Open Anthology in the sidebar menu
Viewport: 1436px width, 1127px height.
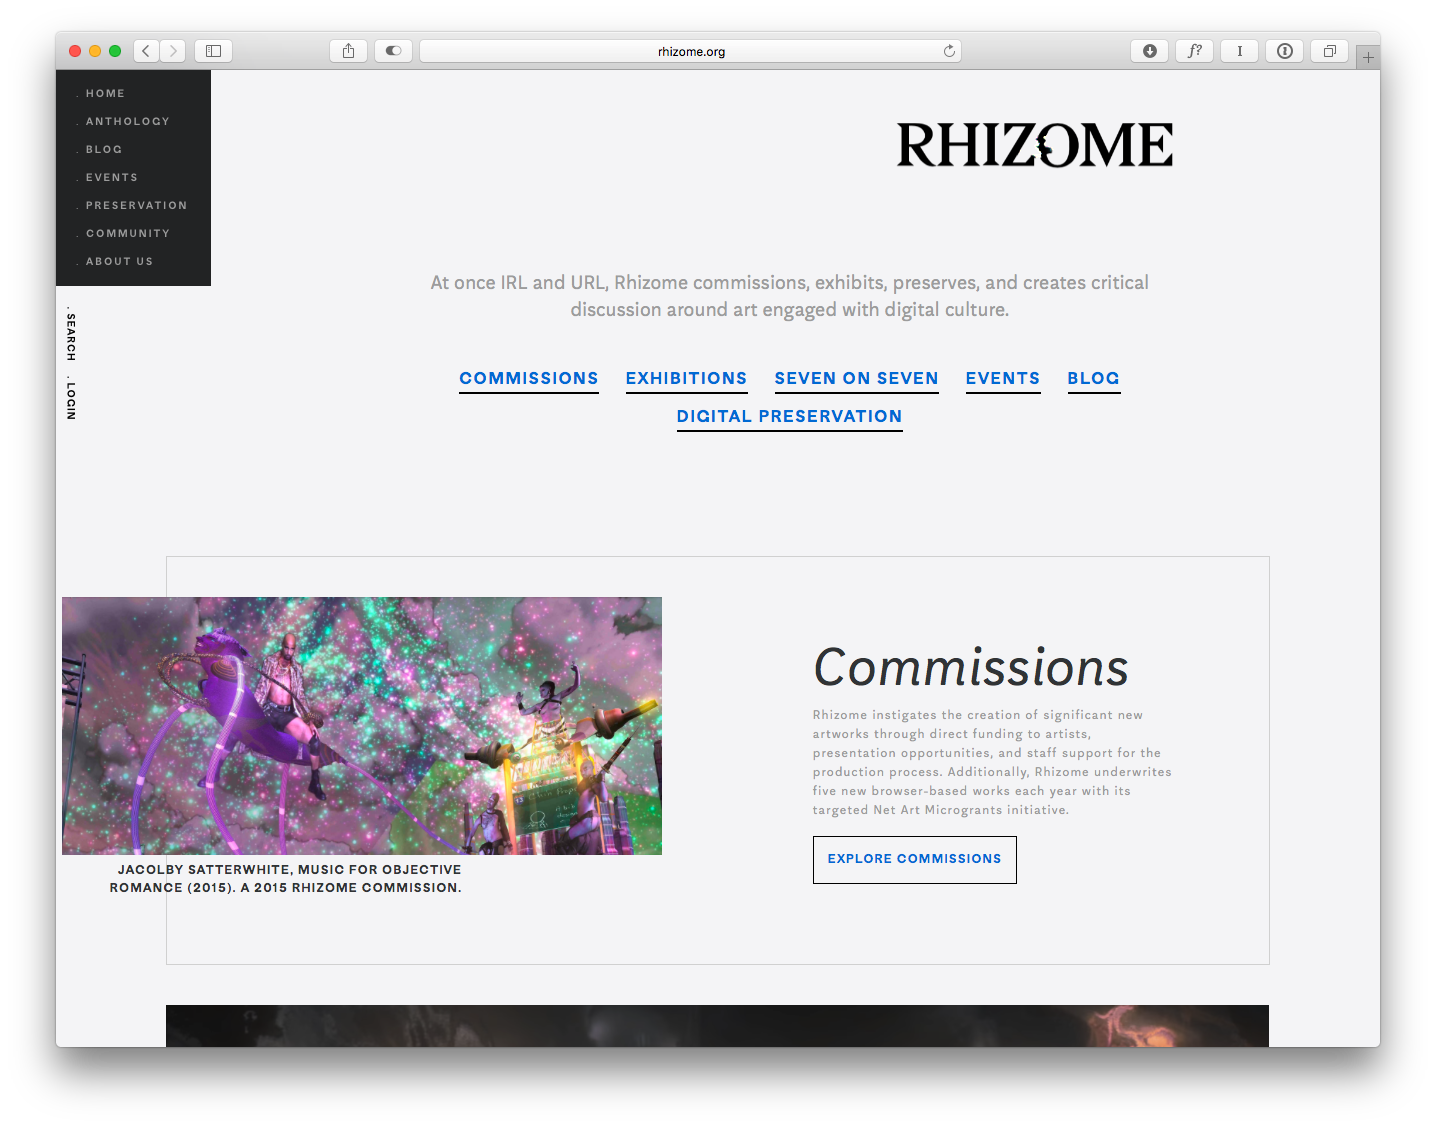[x=127, y=121]
